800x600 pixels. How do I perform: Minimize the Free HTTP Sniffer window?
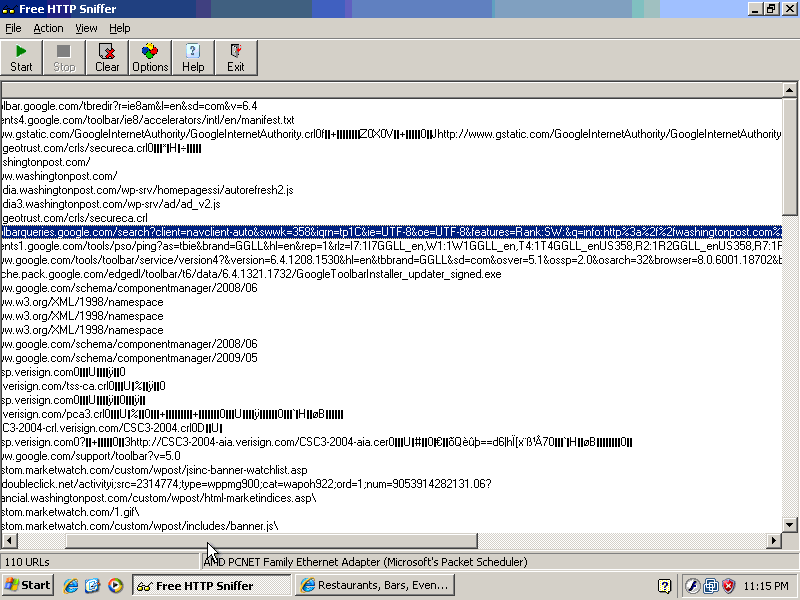point(755,9)
